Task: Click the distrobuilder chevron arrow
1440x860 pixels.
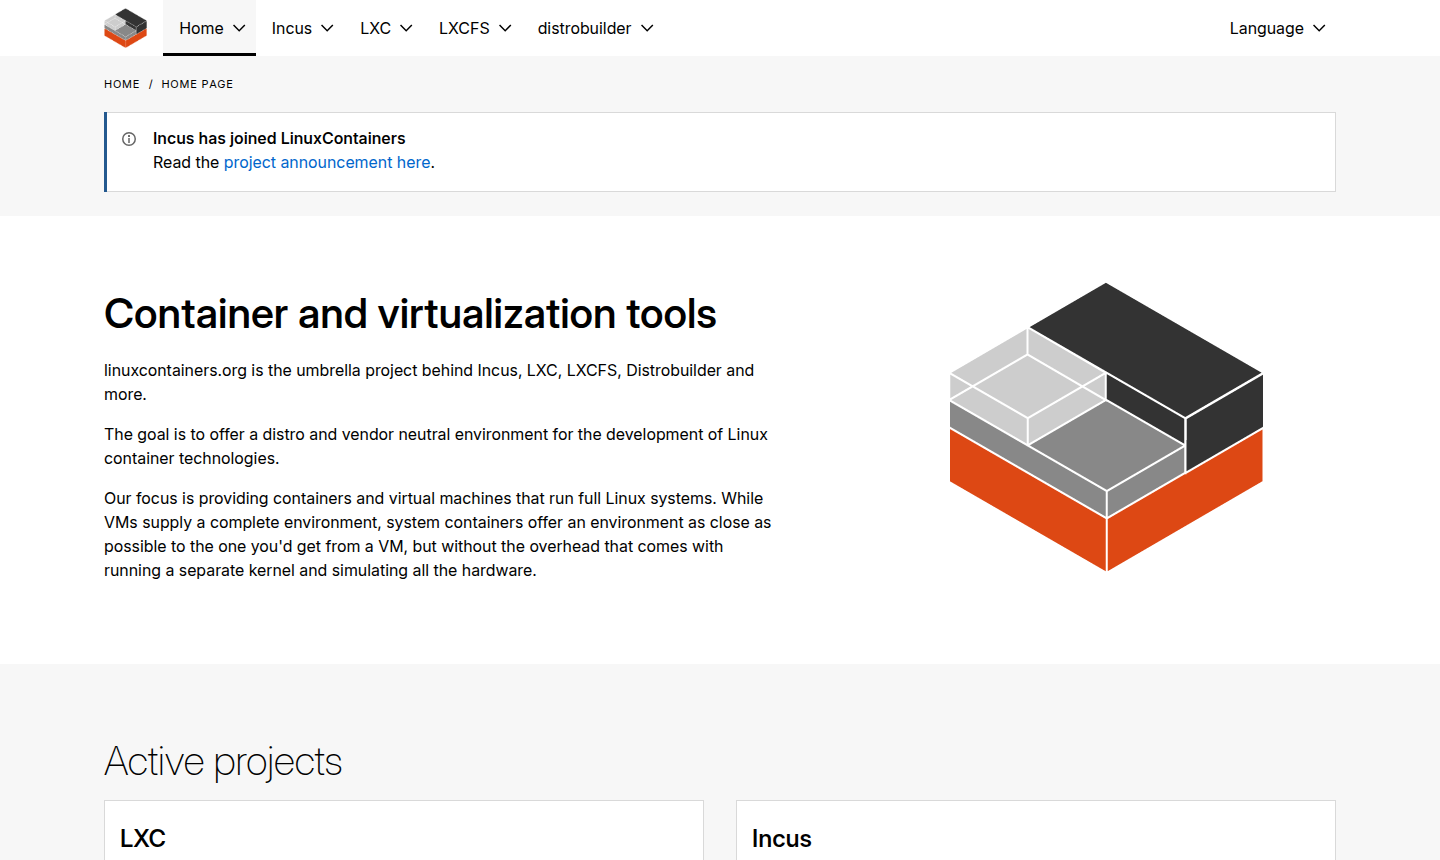Action: pos(647,28)
